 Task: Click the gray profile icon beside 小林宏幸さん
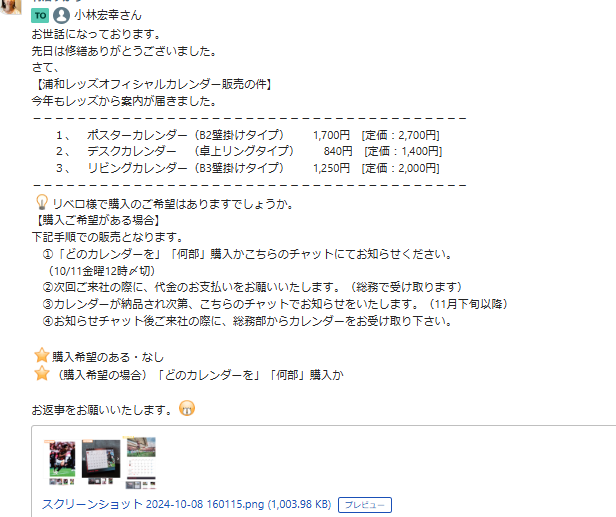point(61,16)
